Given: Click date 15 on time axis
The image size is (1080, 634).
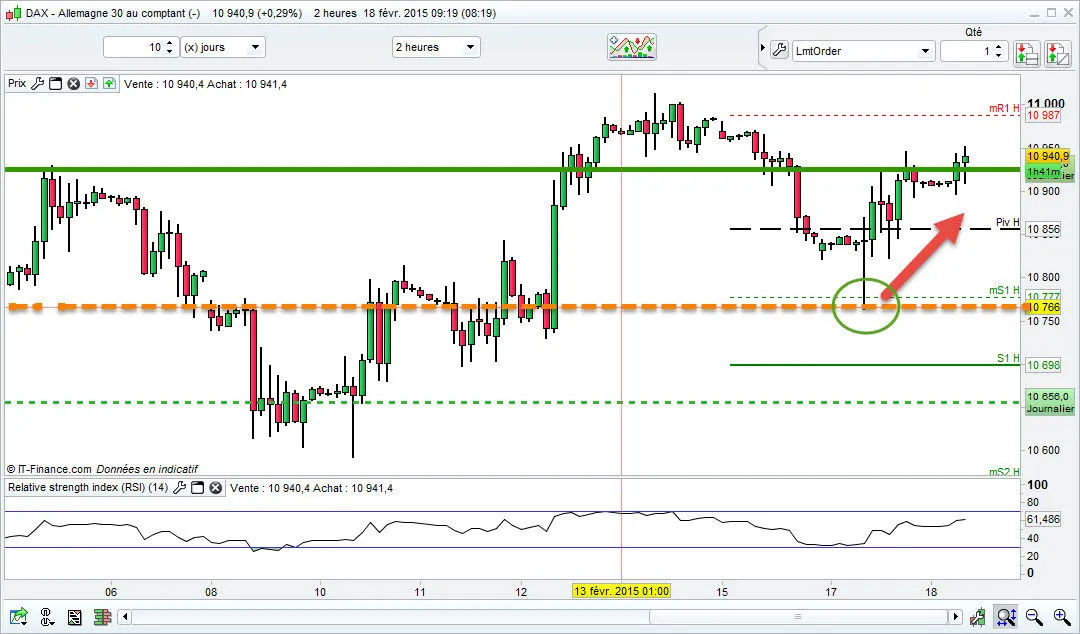Looking at the screenshot, I should click(x=721, y=591).
